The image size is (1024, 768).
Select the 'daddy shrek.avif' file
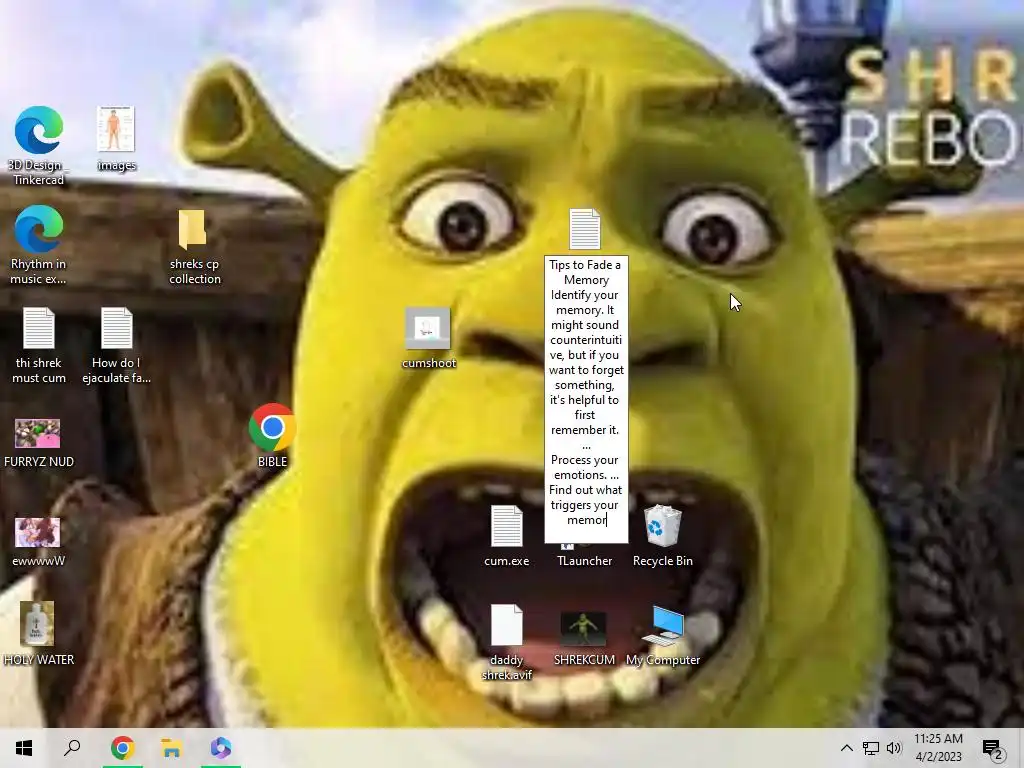507,641
